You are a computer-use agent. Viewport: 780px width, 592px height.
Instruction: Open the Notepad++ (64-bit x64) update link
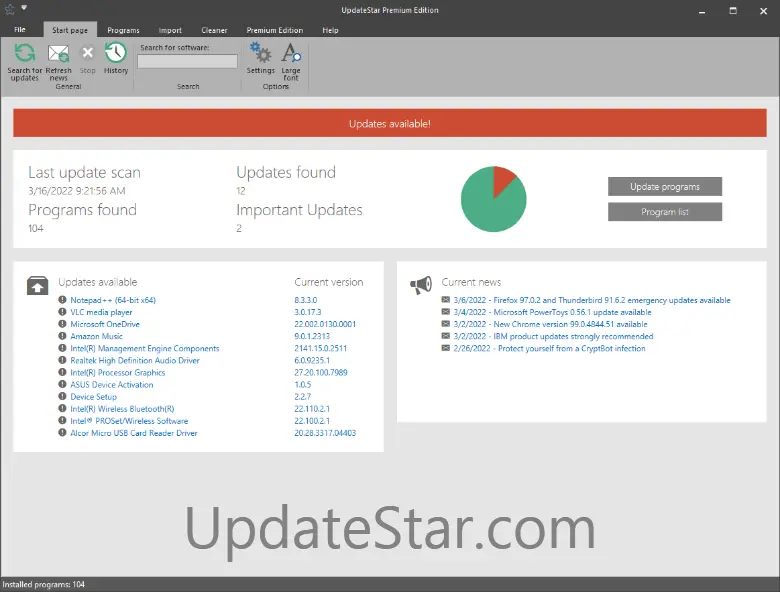coord(112,300)
